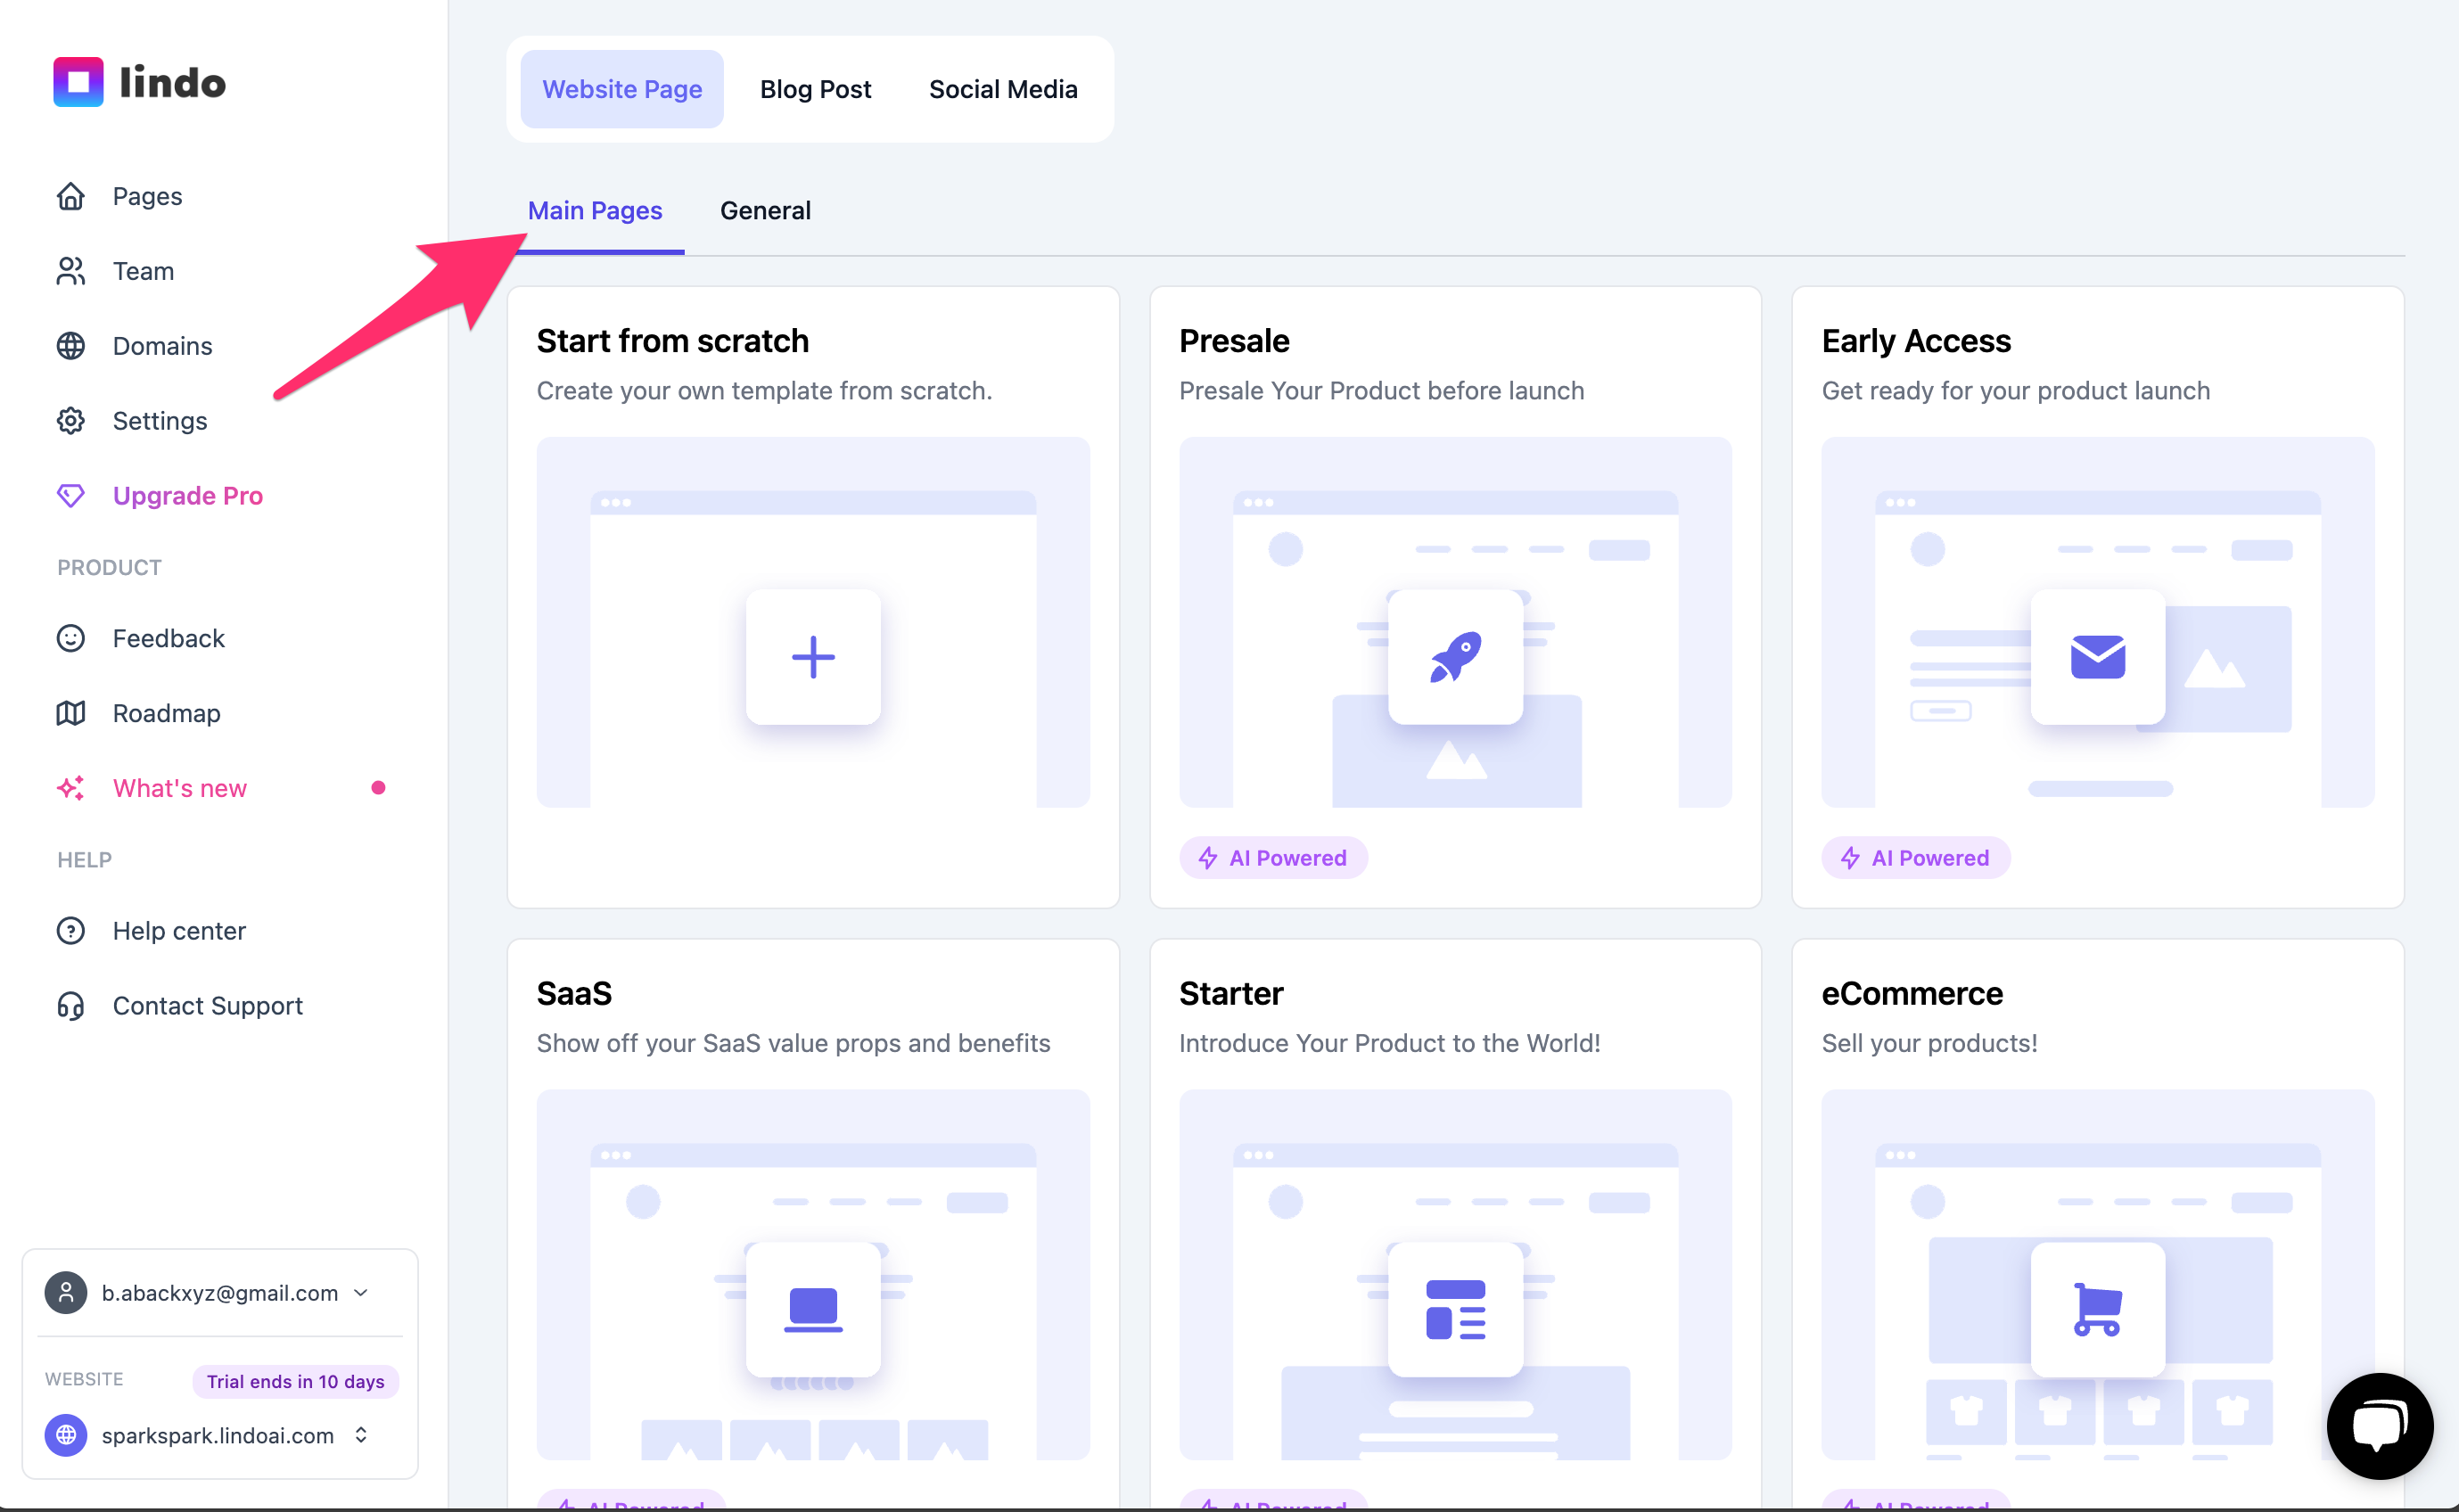The height and width of the screenshot is (1512, 2459).
Task: Open the What's new link
Action: [x=180, y=788]
